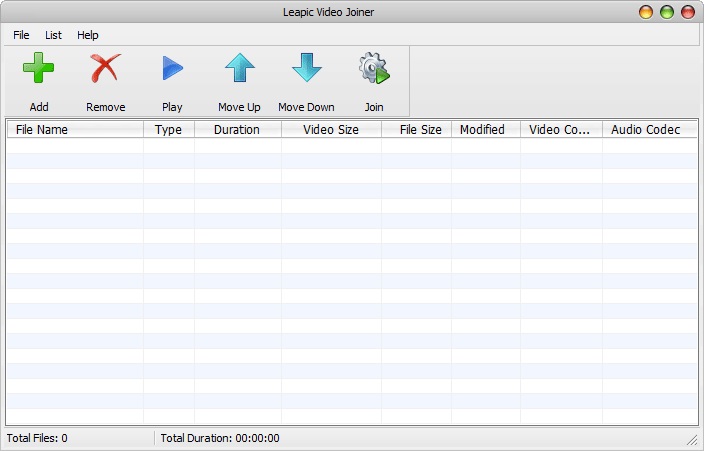Select the Audio Codec column header
Screen dimensions: 704x451
tap(646, 130)
